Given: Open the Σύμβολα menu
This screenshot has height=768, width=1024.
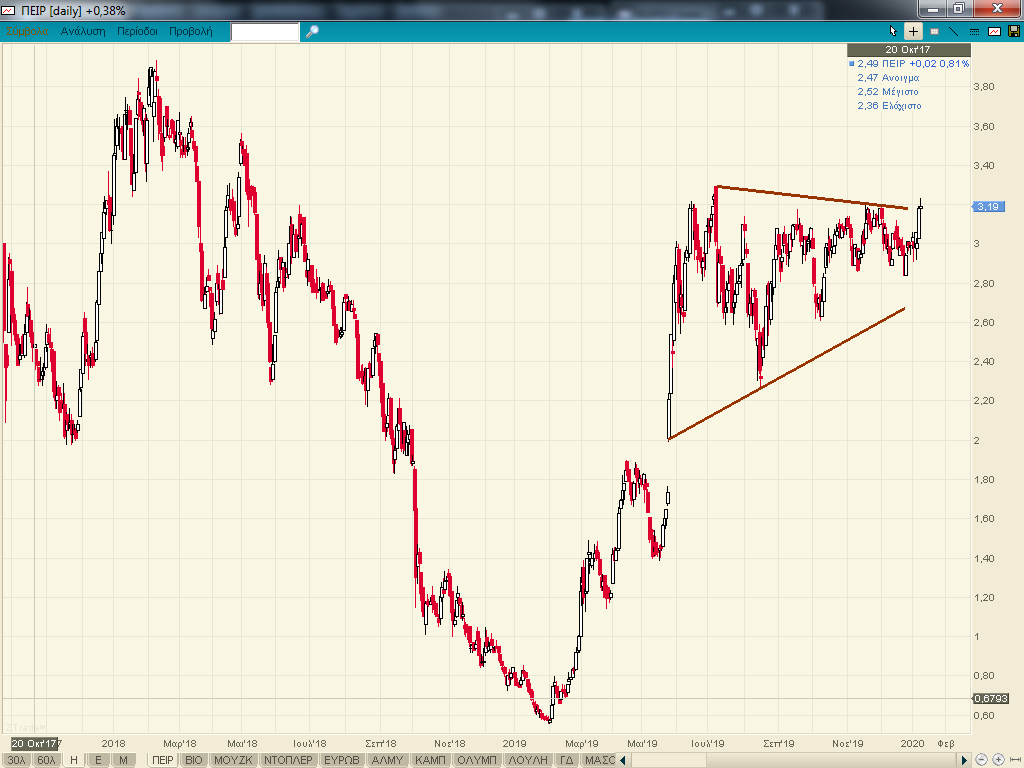Looking at the screenshot, I should click(x=28, y=31).
